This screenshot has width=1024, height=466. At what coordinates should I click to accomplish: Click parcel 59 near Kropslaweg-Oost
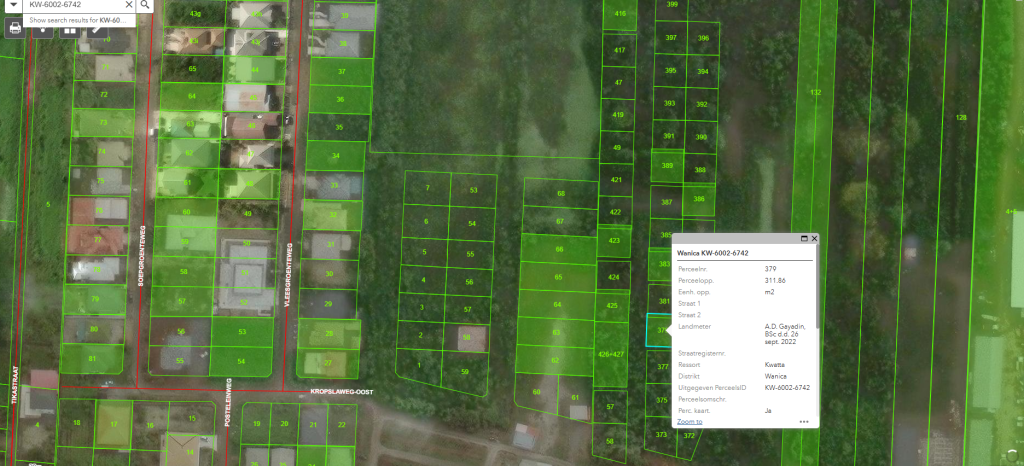464,373
